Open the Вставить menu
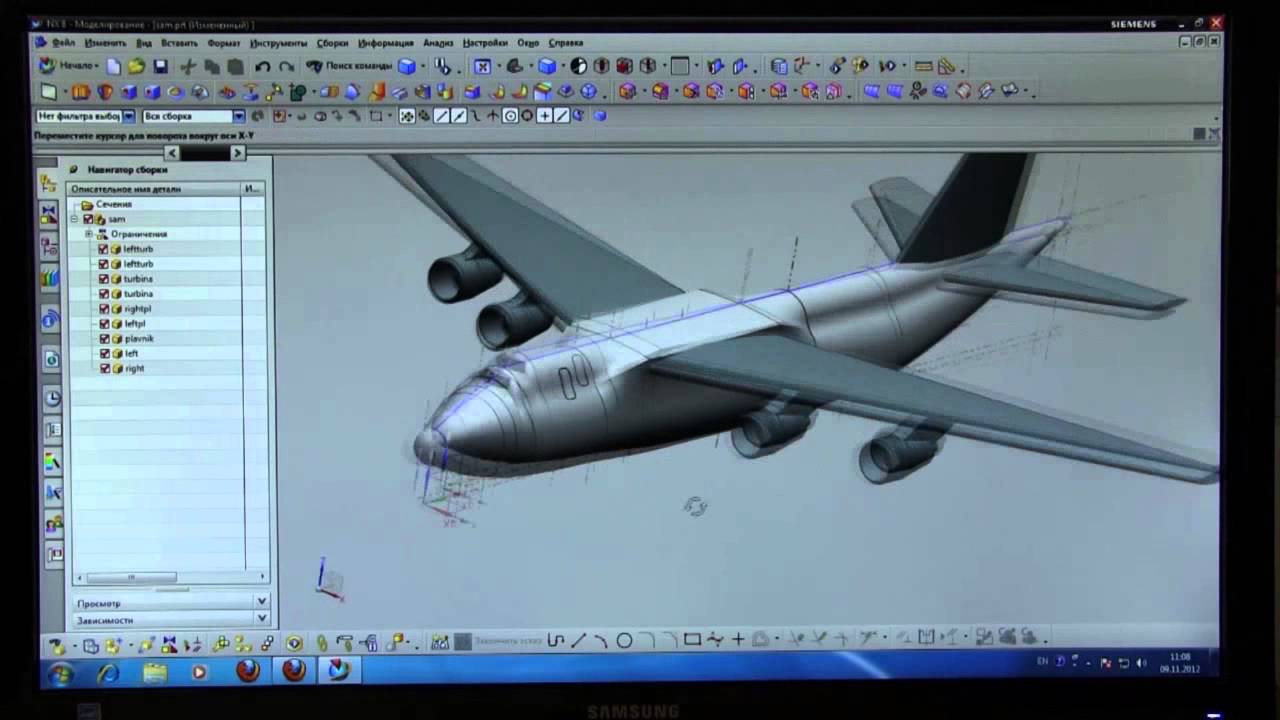 pyautogui.click(x=179, y=43)
